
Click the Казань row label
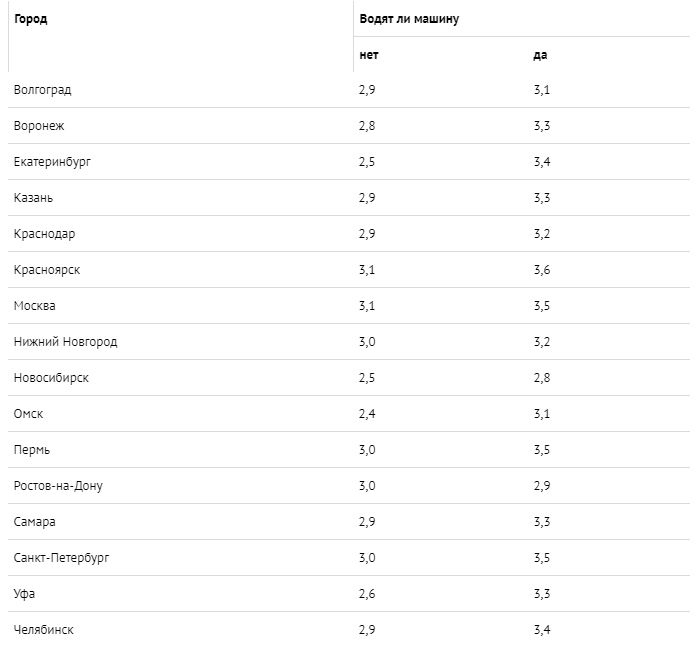(x=33, y=198)
